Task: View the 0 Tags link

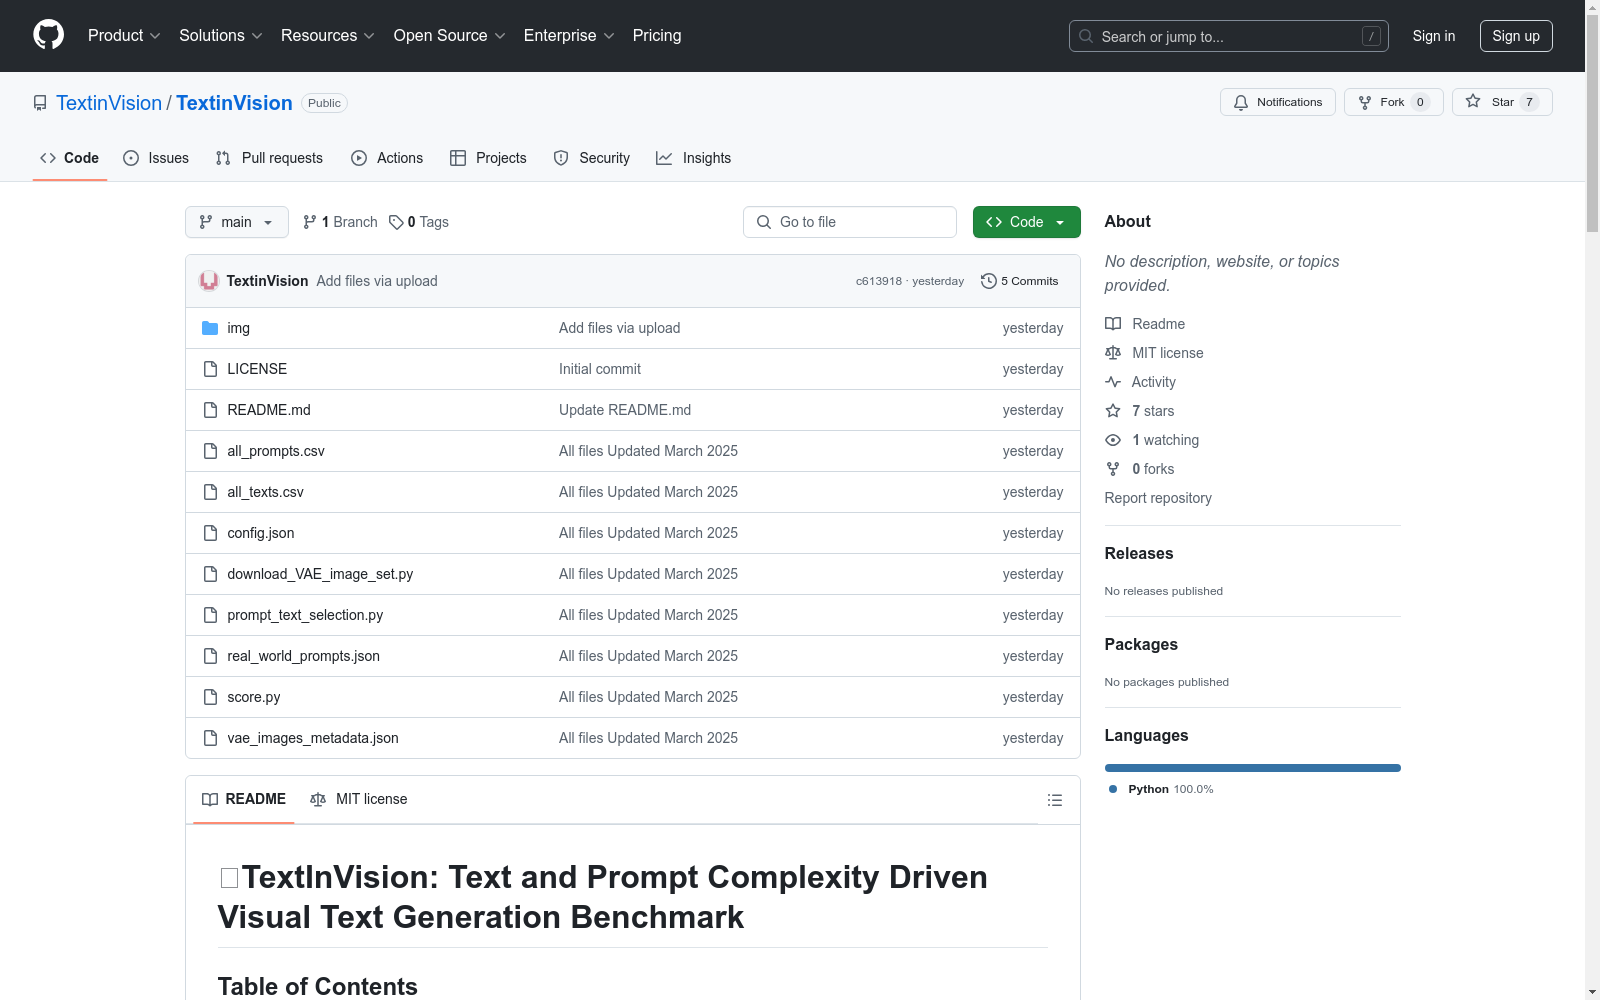Action: pos(419,222)
